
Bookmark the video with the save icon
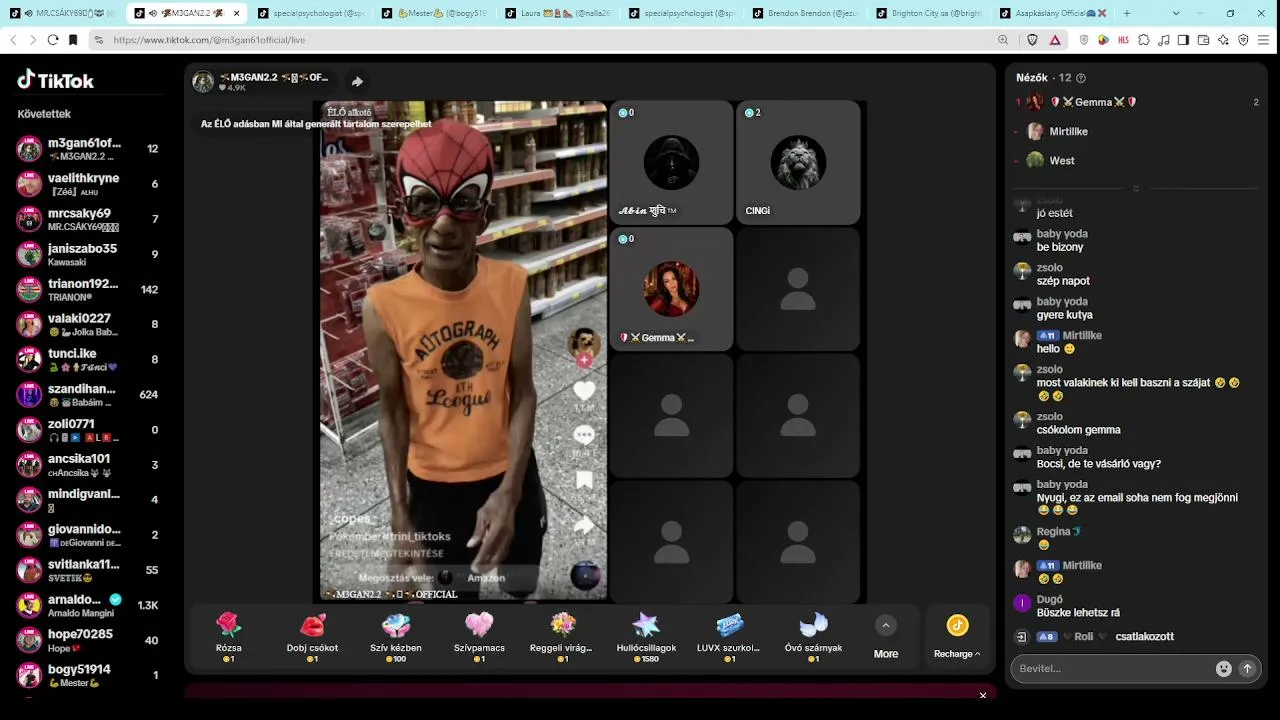point(584,481)
